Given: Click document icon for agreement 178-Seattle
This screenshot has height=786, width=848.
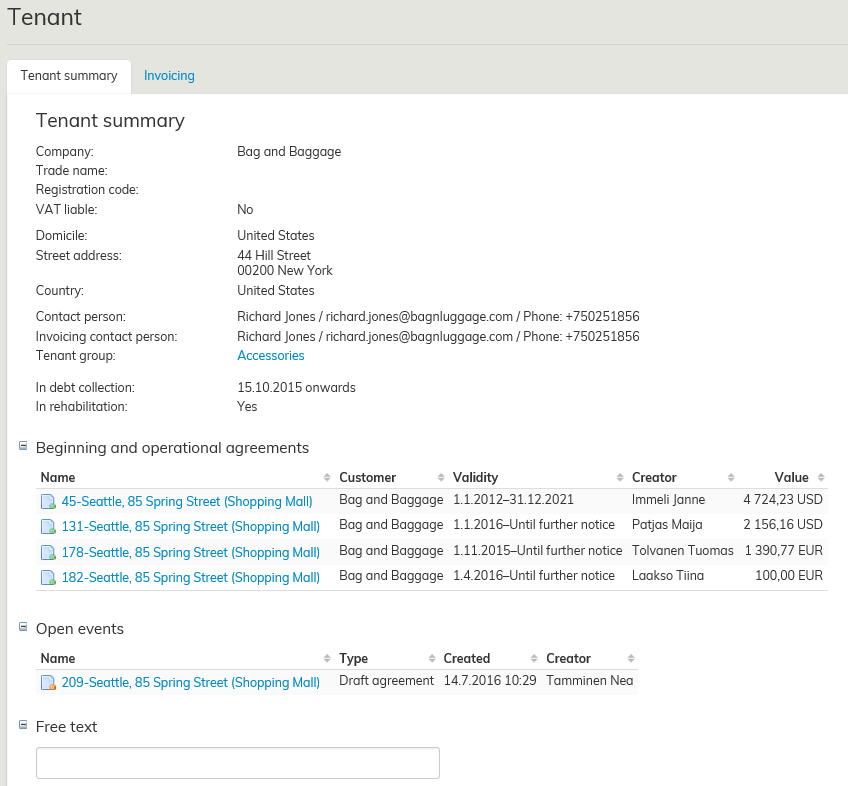Looking at the screenshot, I should click(47, 553).
